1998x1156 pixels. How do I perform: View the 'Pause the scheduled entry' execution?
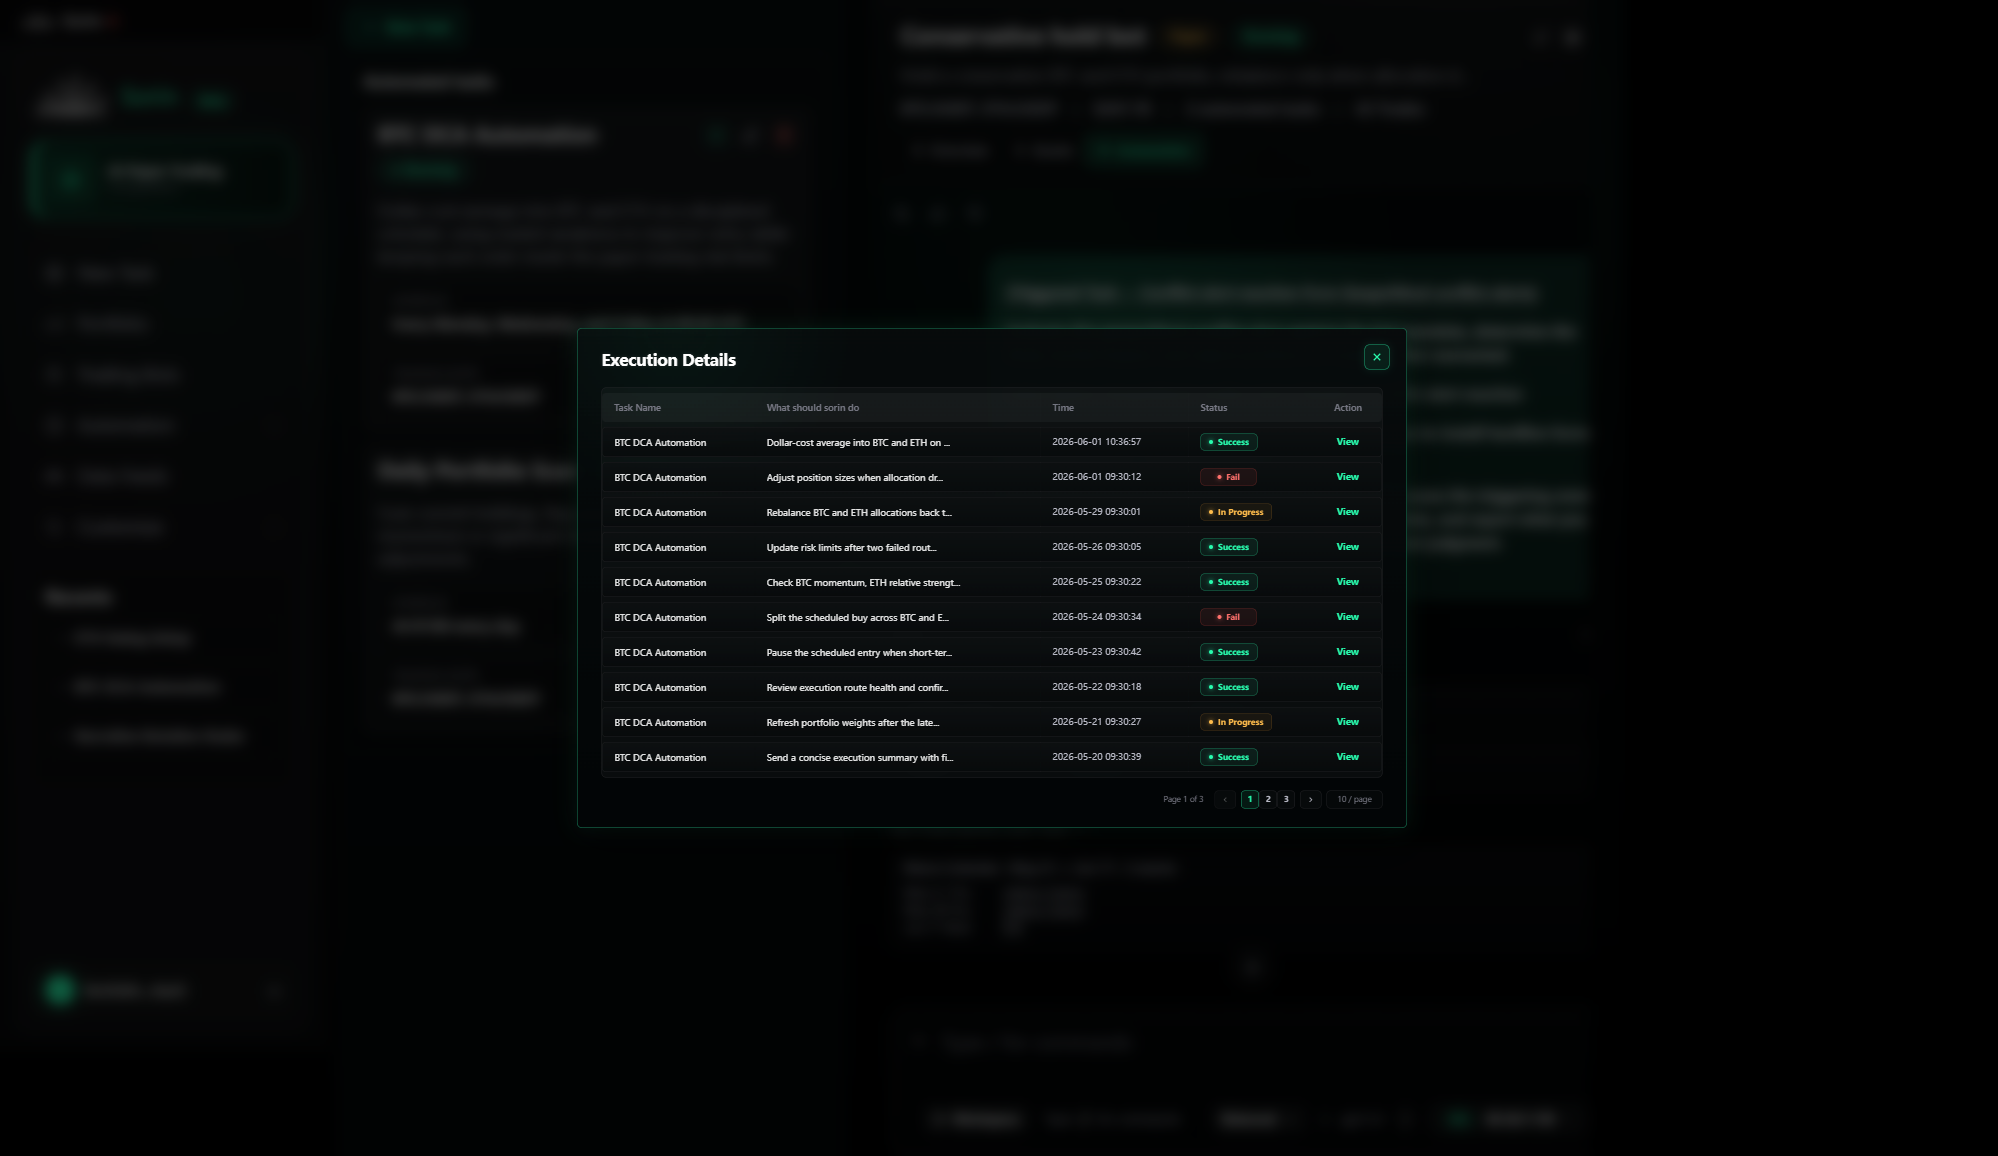[x=1347, y=652]
